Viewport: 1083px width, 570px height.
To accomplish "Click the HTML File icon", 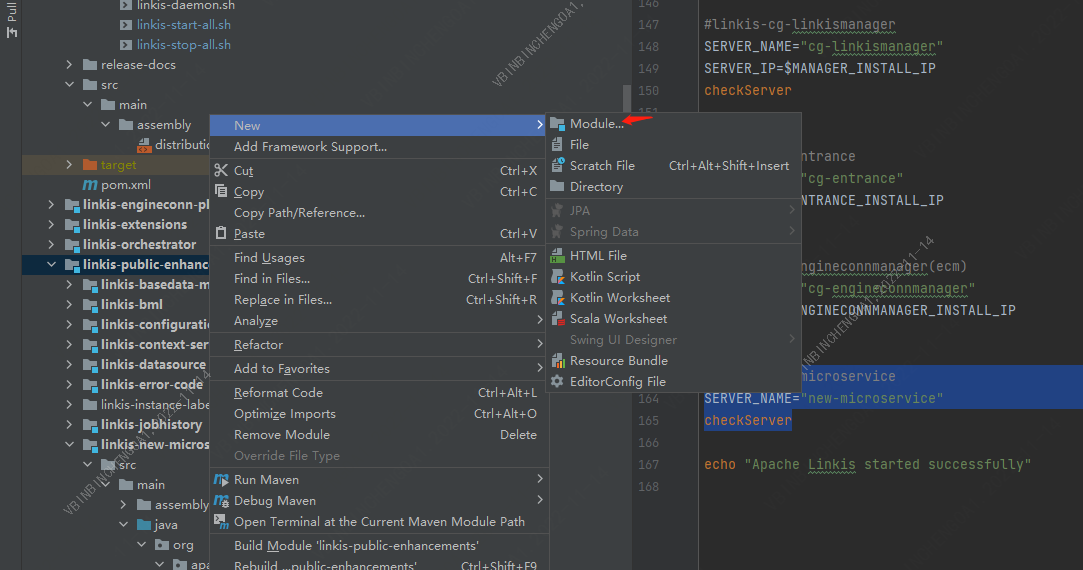I will click(557, 256).
